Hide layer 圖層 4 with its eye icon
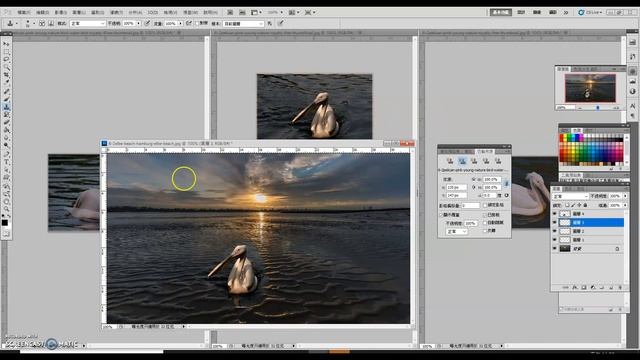The width and height of the screenshot is (640, 360). (554, 213)
